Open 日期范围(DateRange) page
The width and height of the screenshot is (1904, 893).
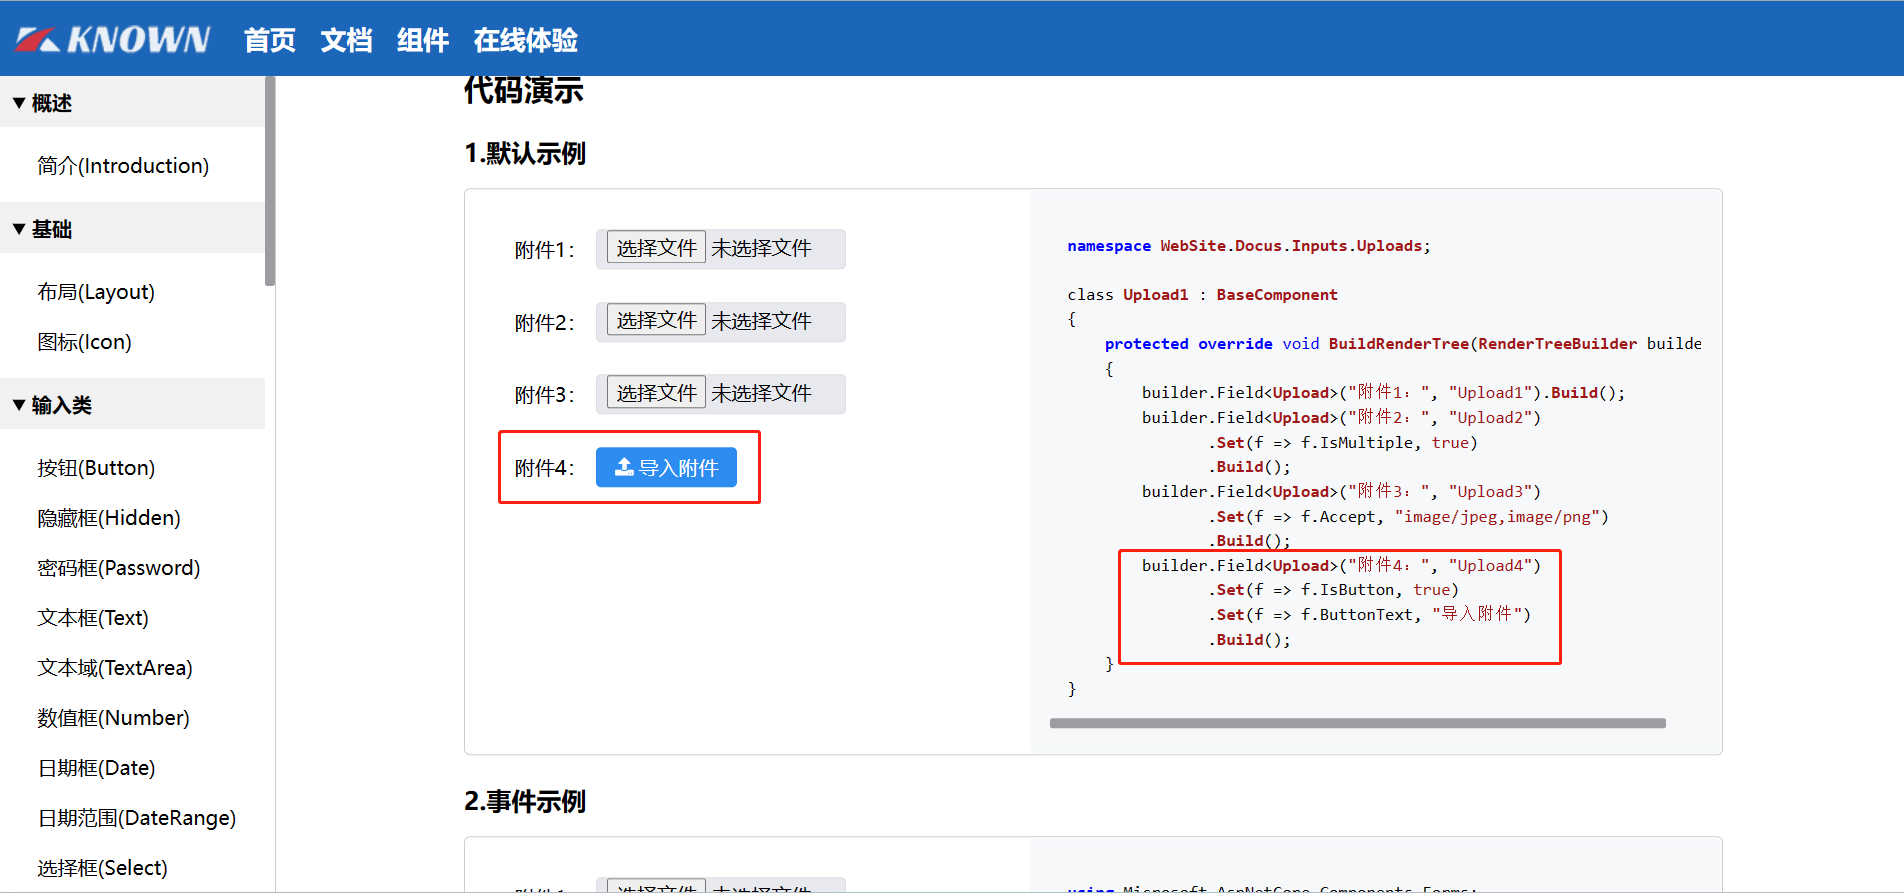click(x=137, y=818)
